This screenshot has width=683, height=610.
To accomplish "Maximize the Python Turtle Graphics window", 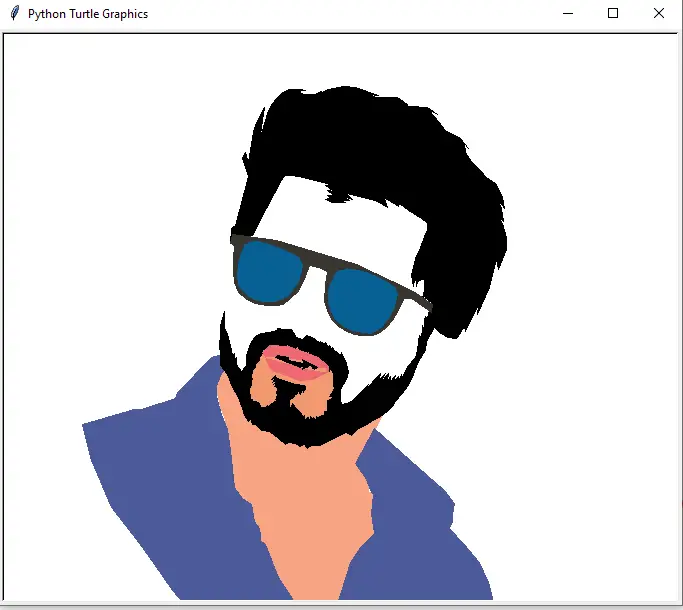I will coord(613,14).
